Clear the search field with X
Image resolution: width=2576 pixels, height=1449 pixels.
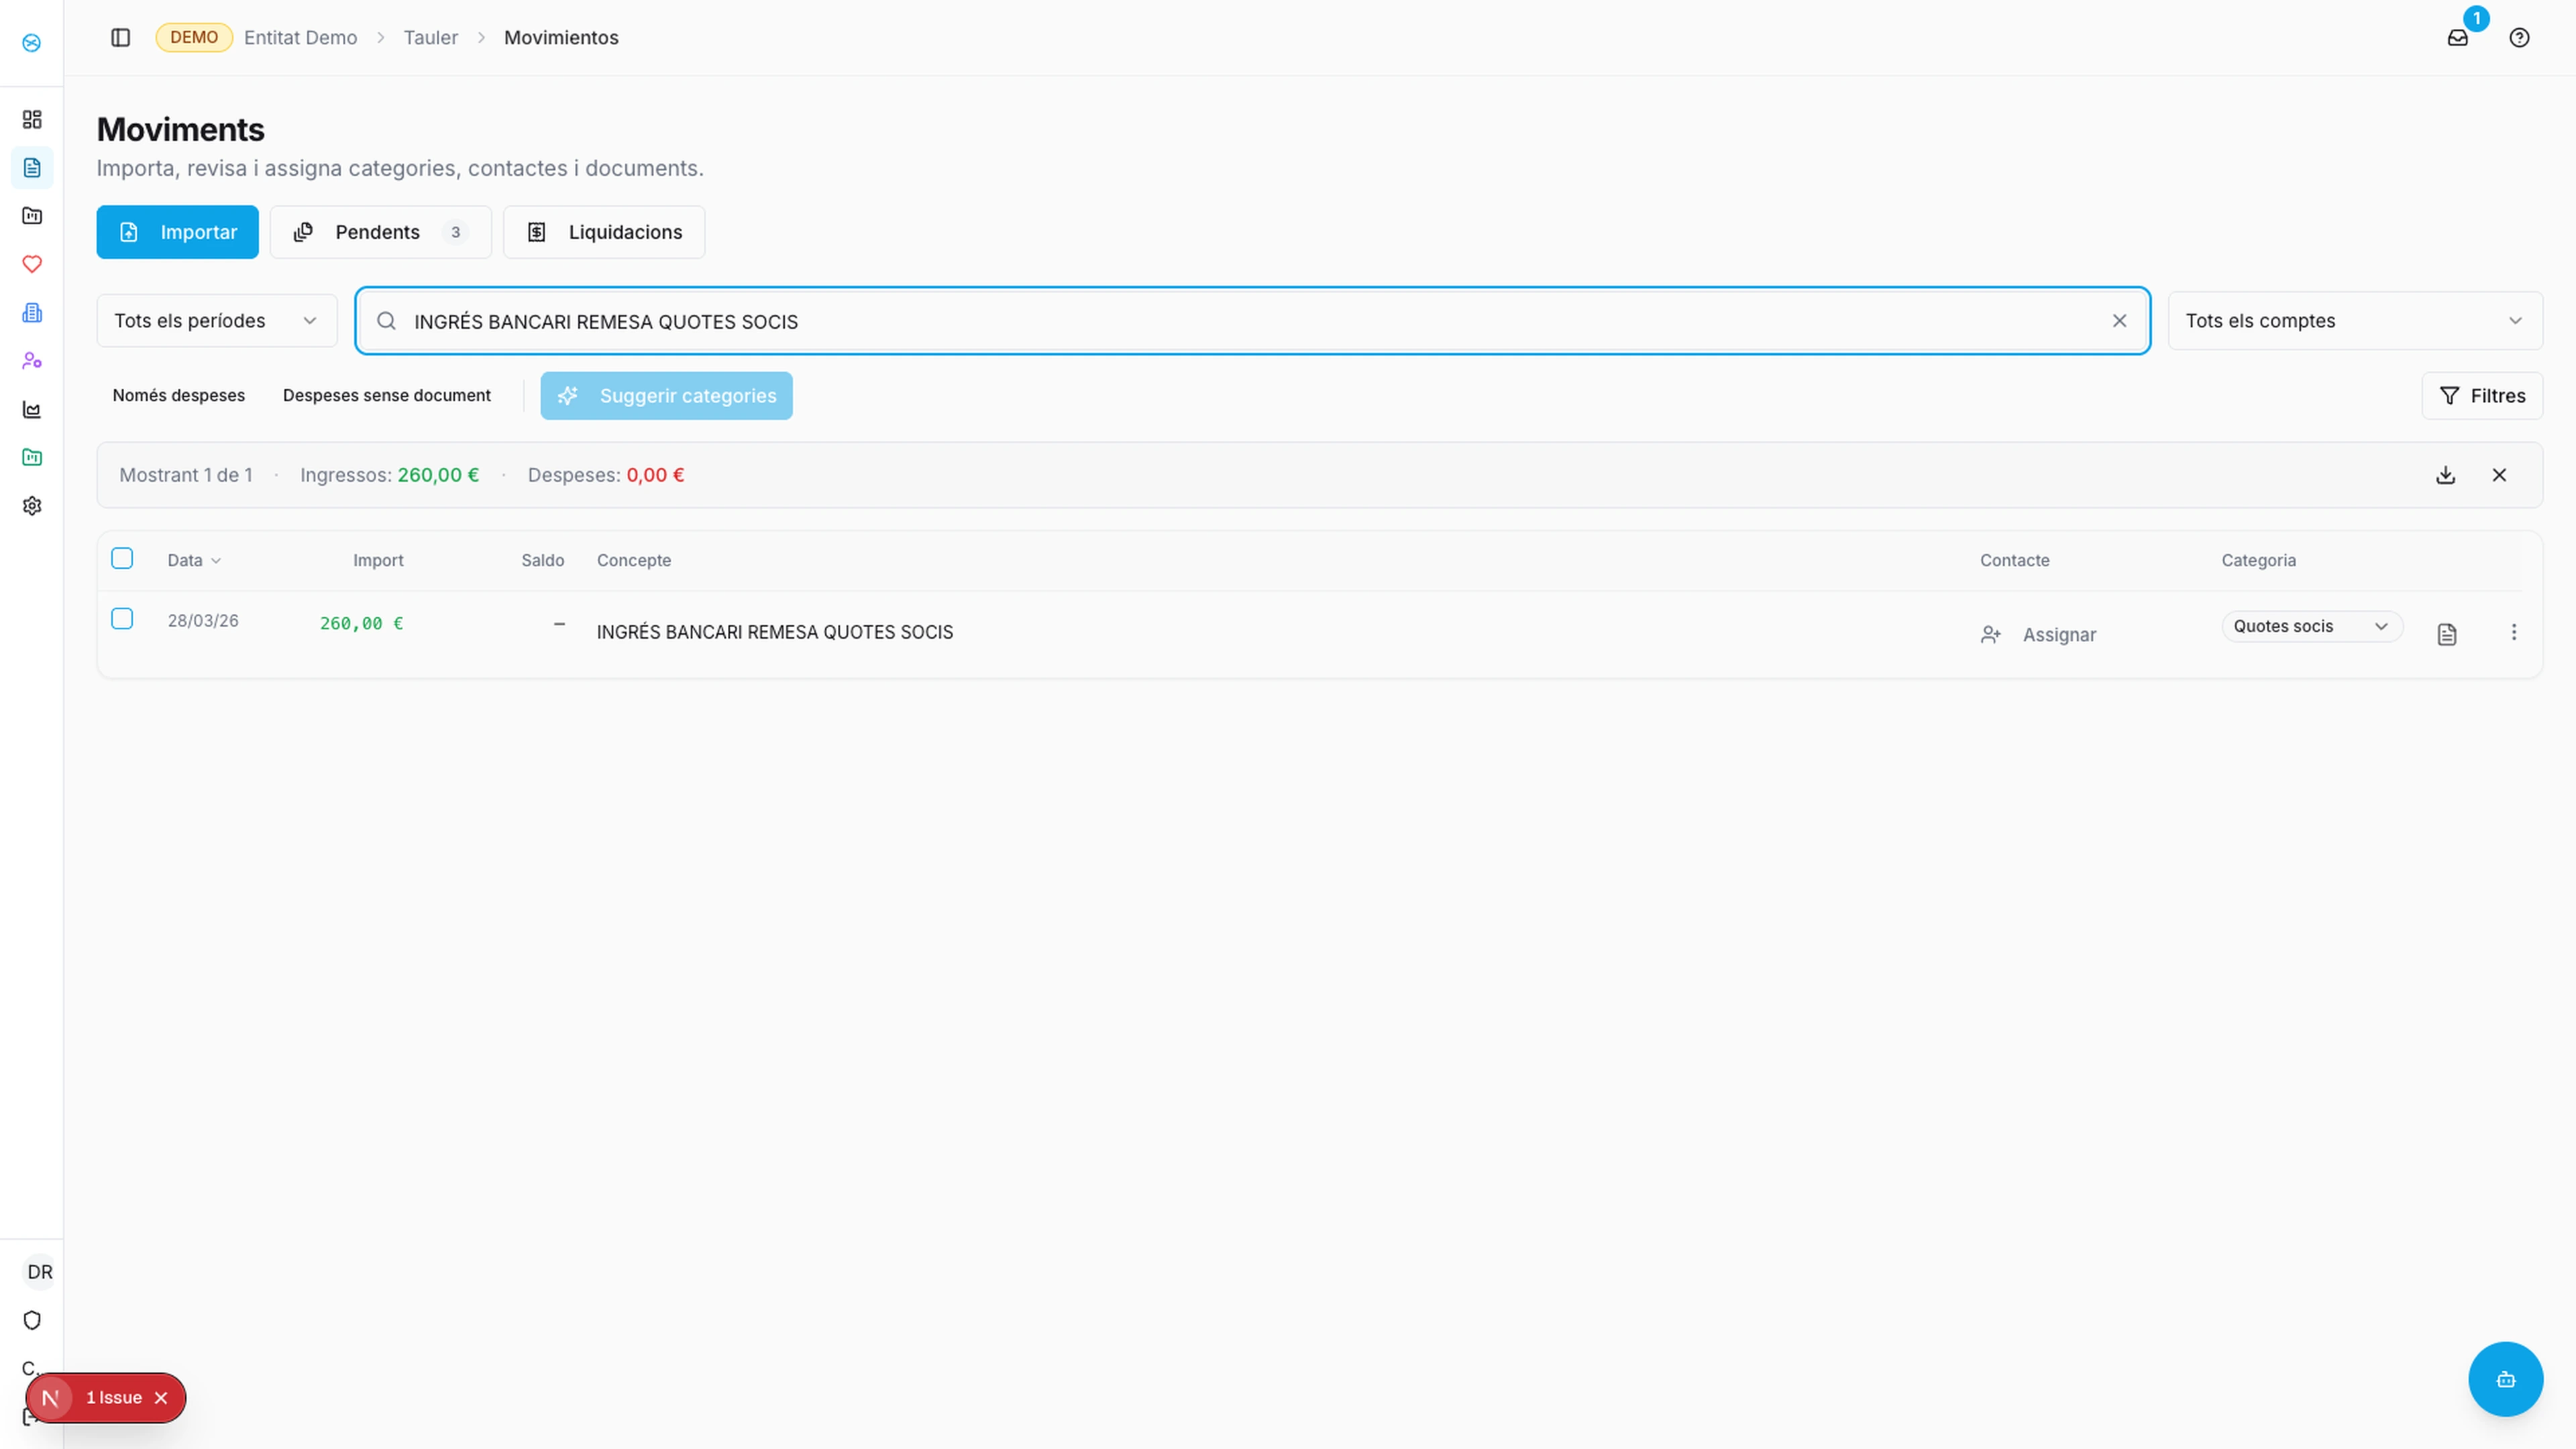2119,321
